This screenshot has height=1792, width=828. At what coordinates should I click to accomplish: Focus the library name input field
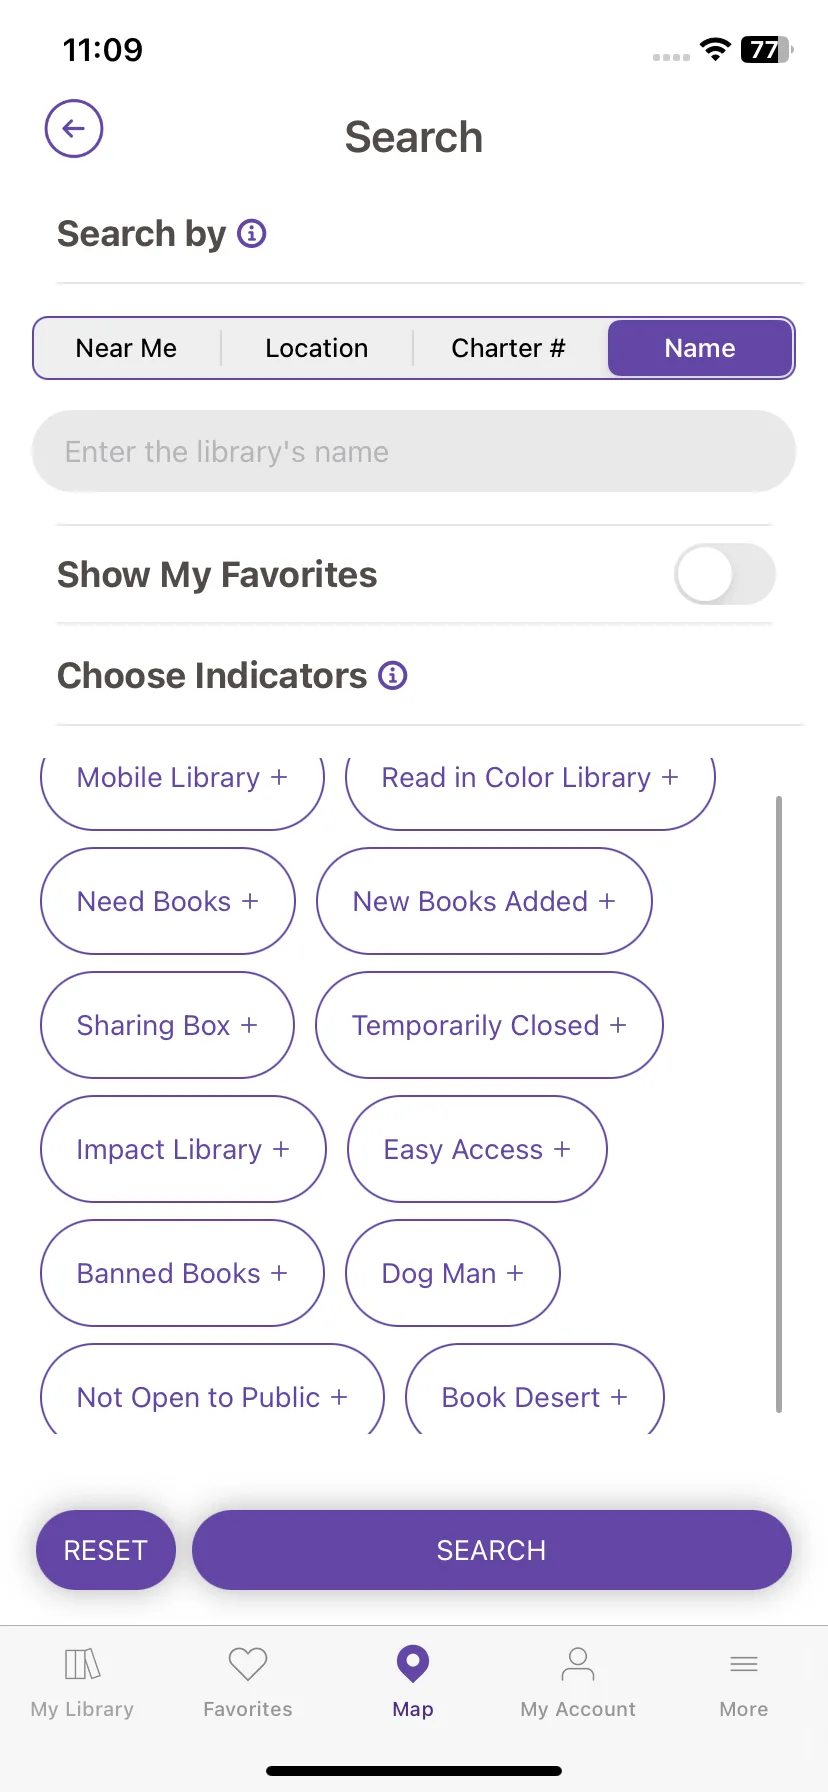(x=414, y=451)
